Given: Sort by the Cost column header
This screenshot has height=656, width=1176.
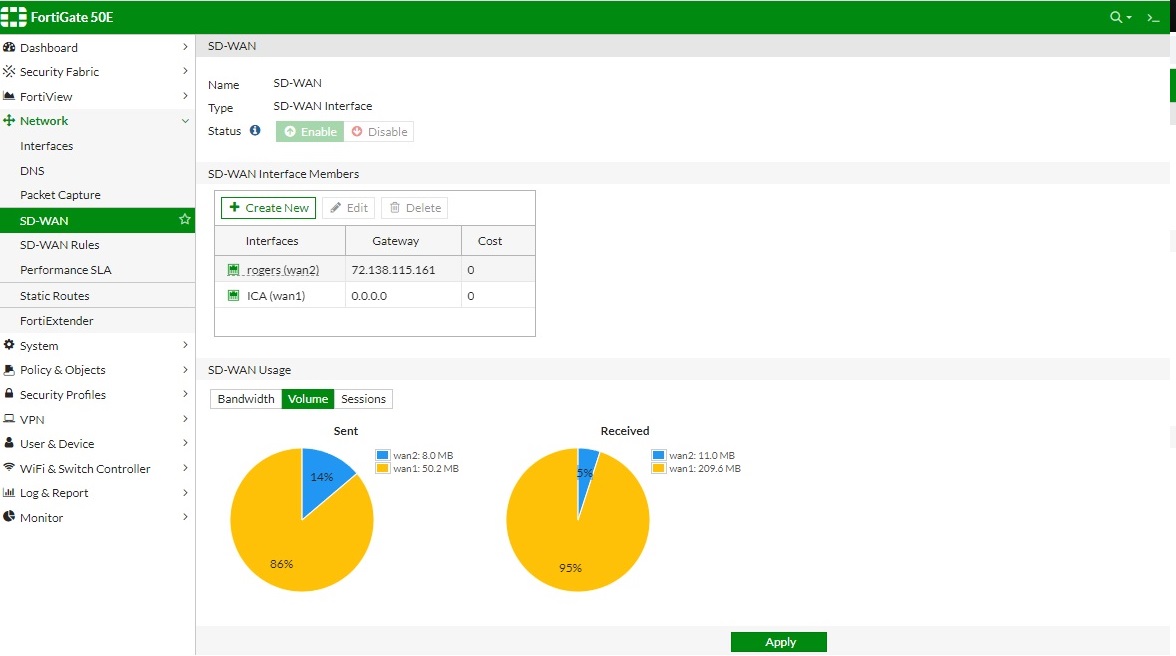Looking at the screenshot, I should coord(498,241).
